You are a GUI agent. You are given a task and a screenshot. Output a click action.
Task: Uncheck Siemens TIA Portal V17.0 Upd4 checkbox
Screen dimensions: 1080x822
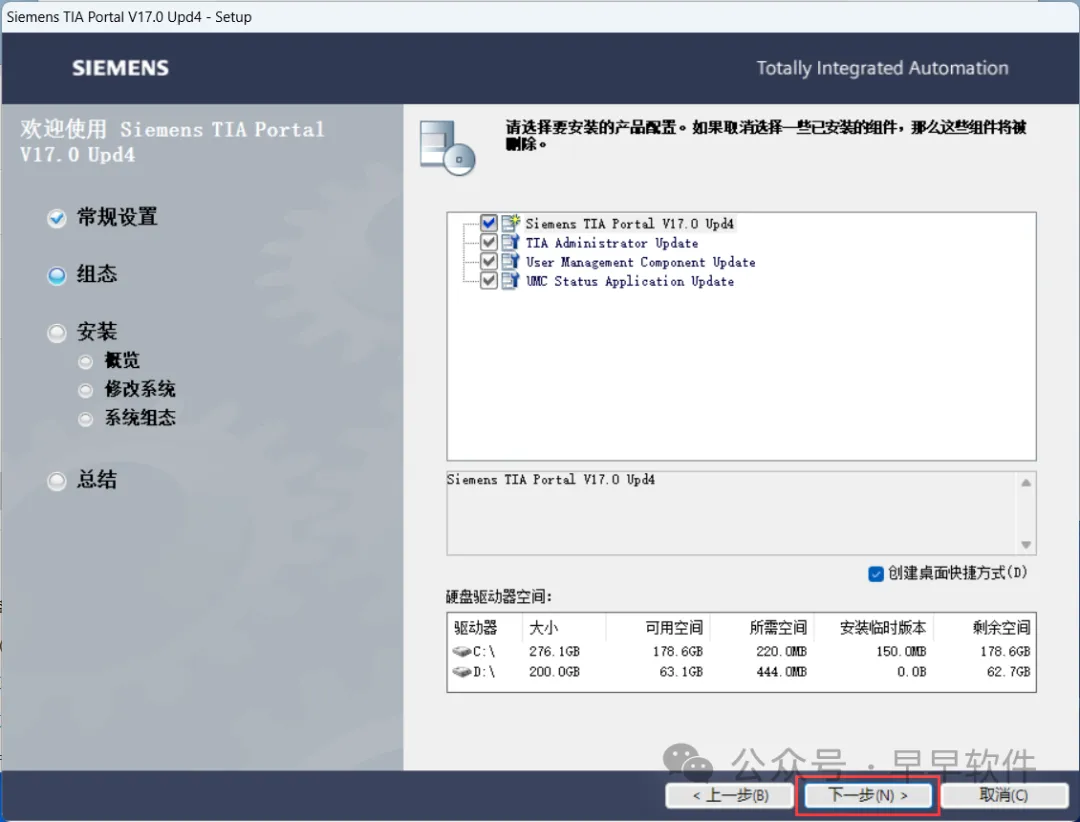click(x=488, y=223)
